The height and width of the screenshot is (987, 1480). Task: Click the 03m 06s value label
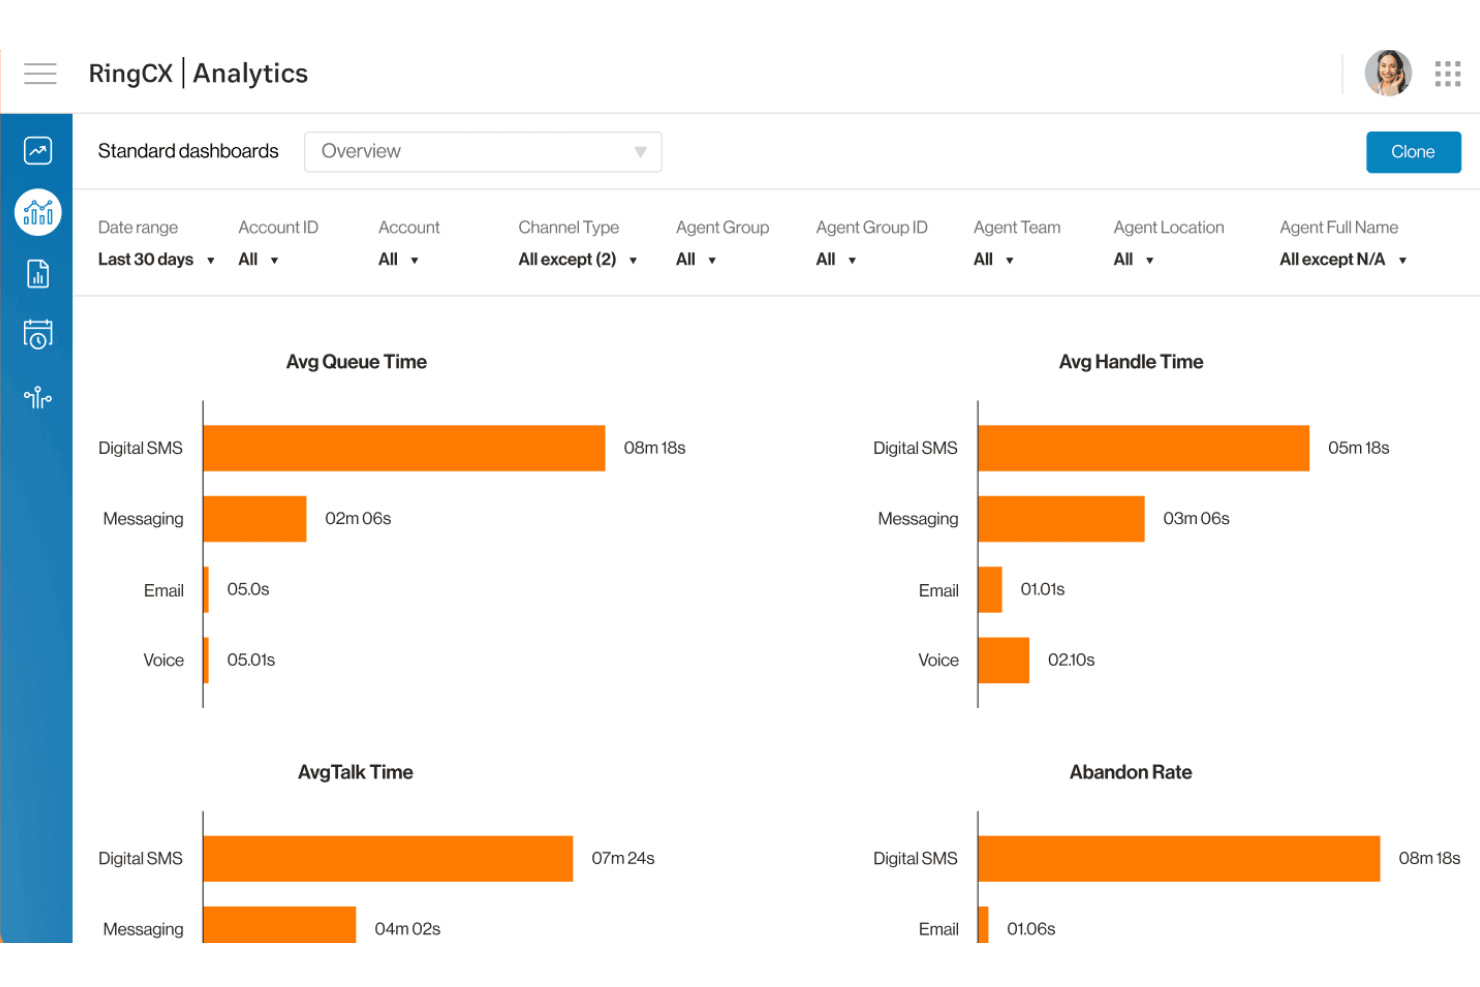point(1196,518)
